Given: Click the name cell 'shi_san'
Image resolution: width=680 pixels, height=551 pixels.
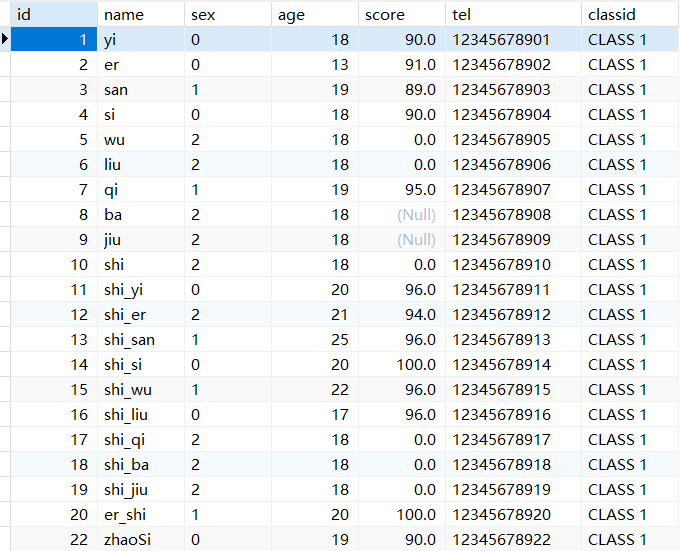Looking at the screenshot, I should click(x=141, y=339).
